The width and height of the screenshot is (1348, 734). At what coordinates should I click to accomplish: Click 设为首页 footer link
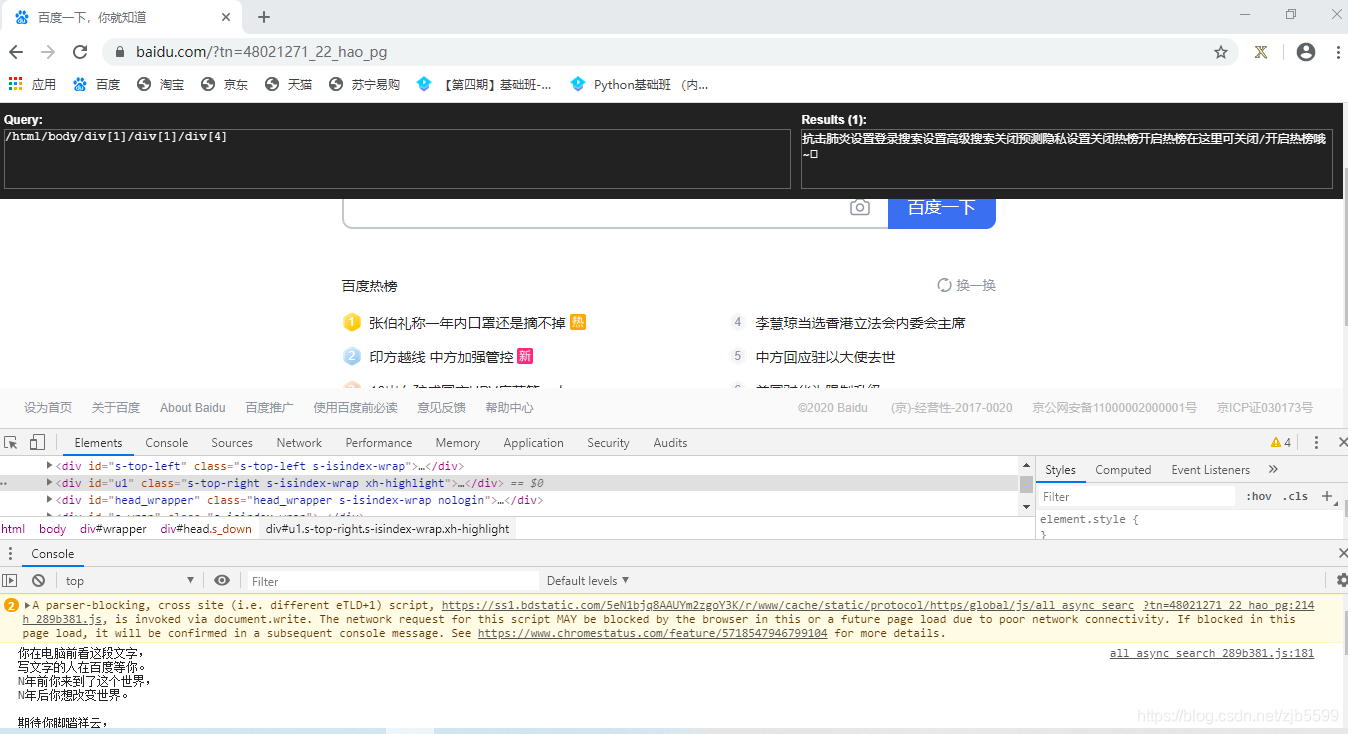(x=48, y=408)
